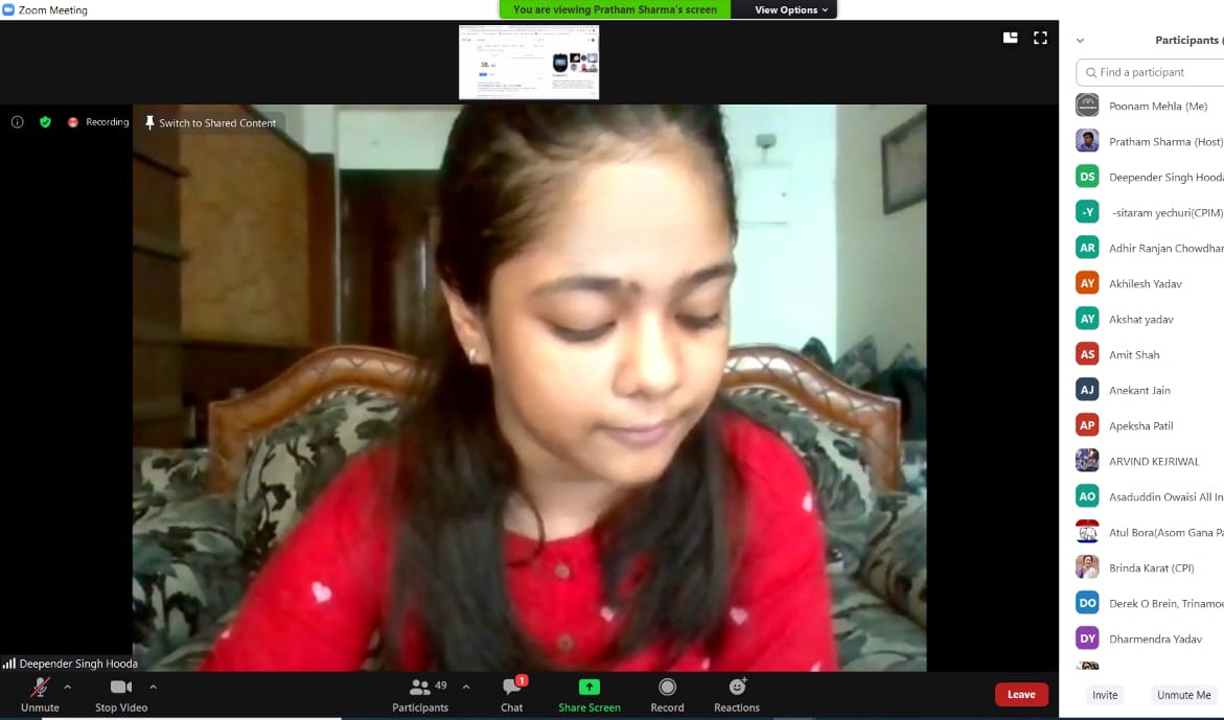Select Brinda Karat (CPI) participant row
Viewport: 1224px width, 720px height.
[x=1150, y=567]
